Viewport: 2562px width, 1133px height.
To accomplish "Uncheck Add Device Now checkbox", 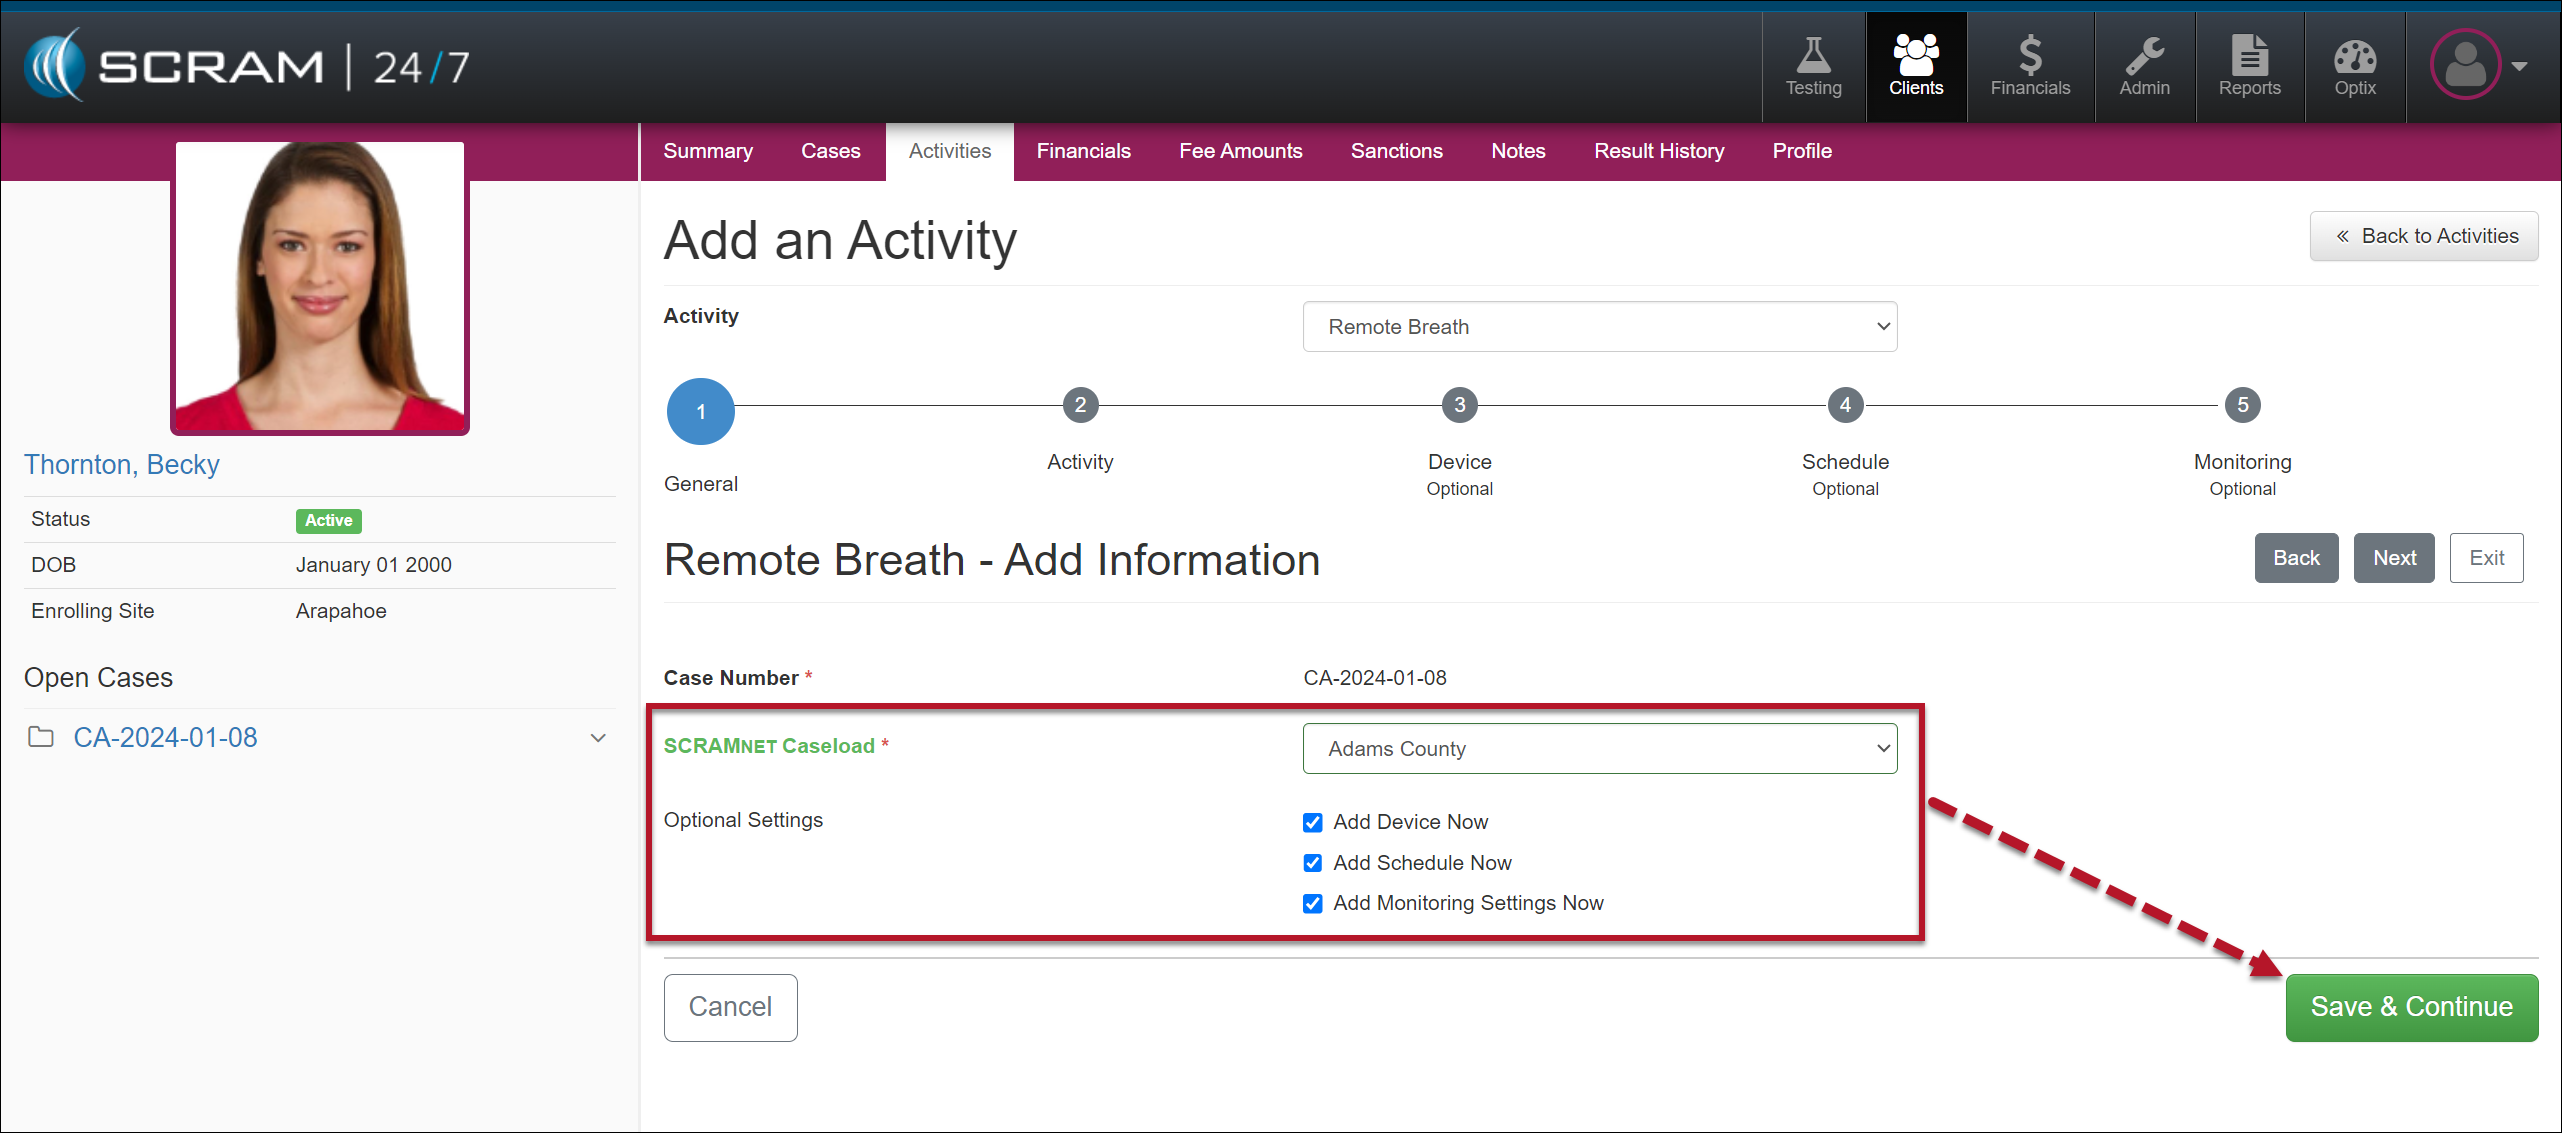I will 1312,822.
